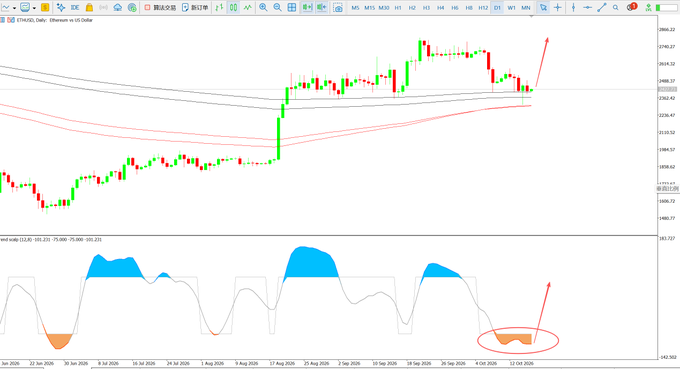
Task: Select the M5 timeframe
Action: pos(355,8)
